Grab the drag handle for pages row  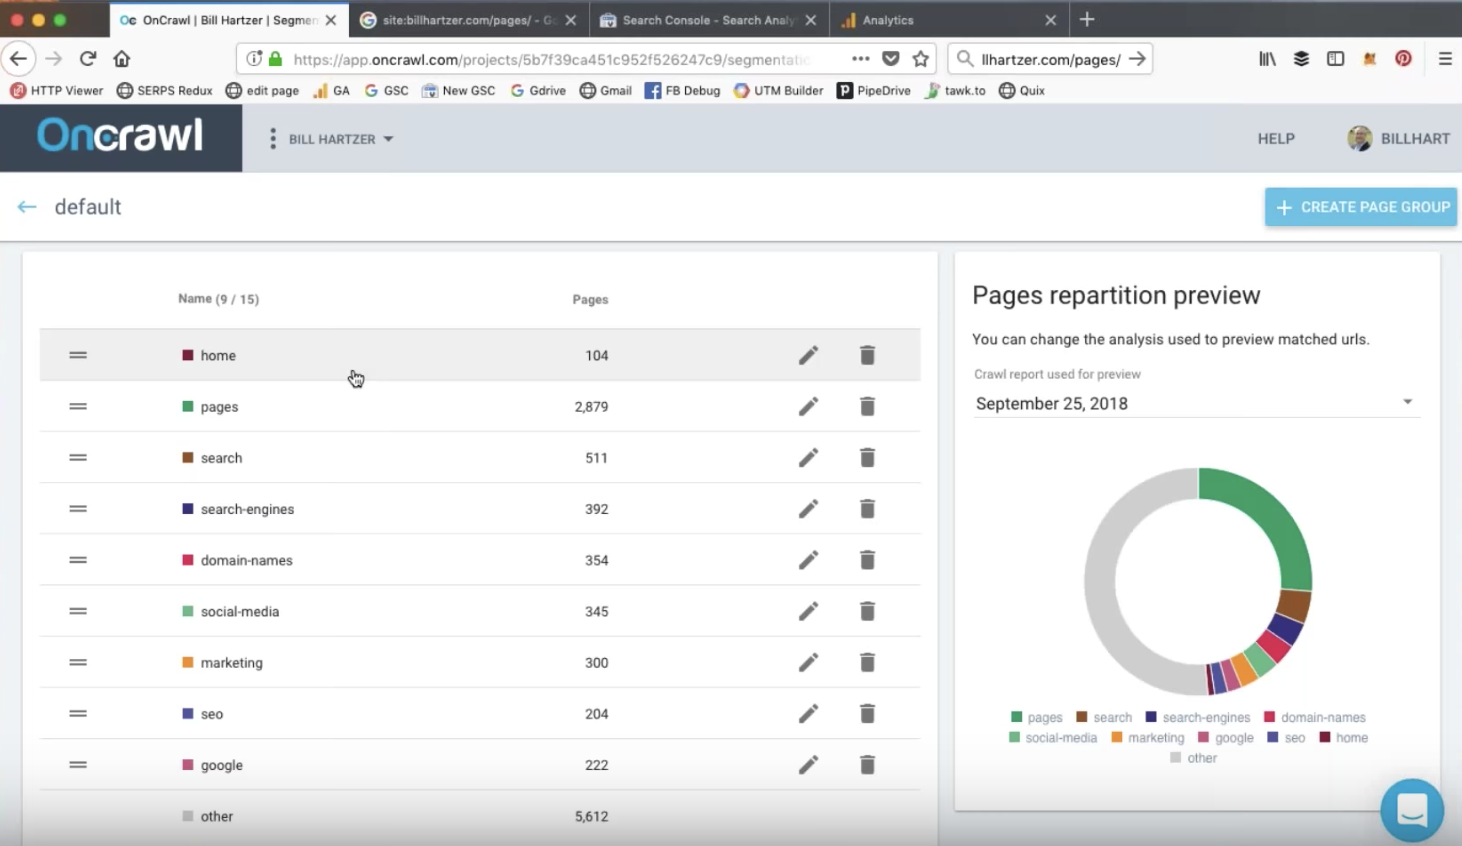point(78,406)
